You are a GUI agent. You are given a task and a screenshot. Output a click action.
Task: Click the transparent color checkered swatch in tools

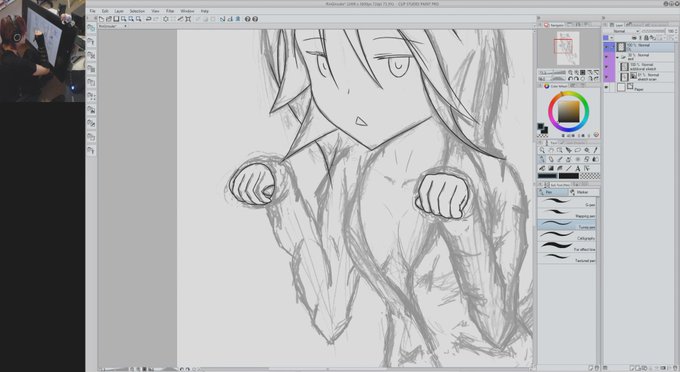pyautogui.click(x=590, y=176)
